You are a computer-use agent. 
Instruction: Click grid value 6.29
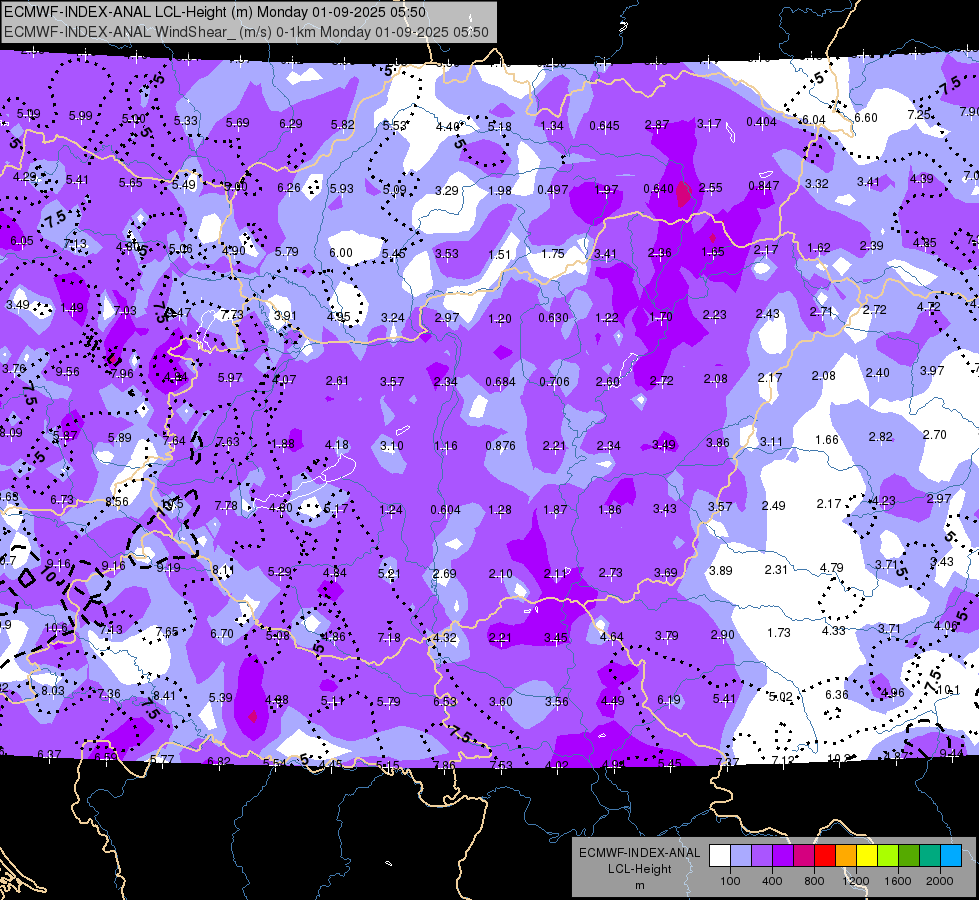tap(290, 124)
